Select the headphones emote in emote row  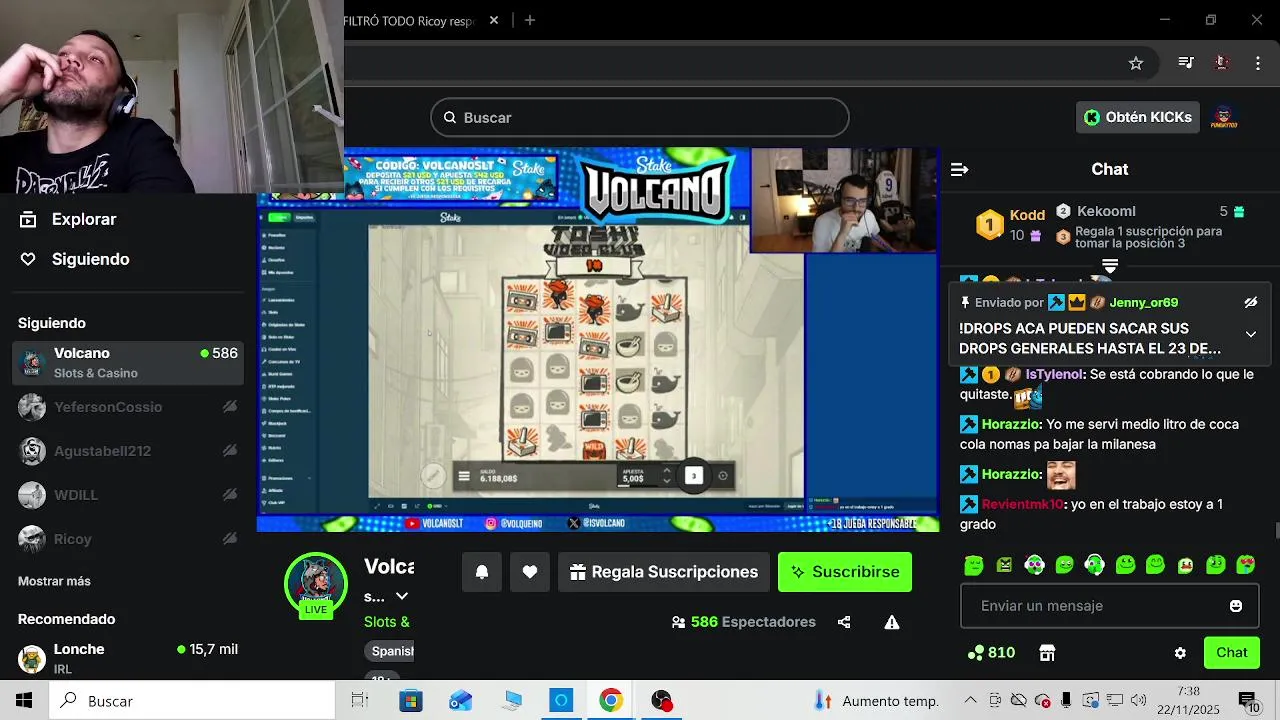pos(1095,565)
